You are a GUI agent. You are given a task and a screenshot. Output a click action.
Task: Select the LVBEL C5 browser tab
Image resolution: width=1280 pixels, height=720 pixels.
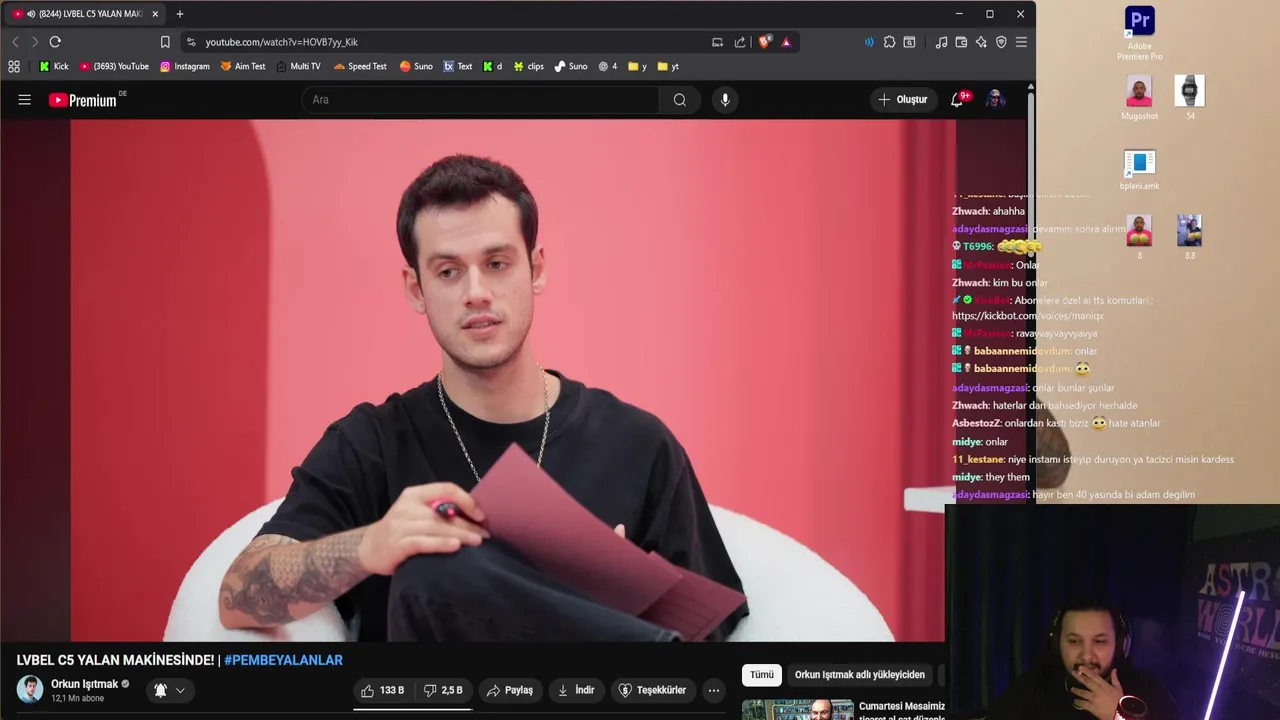pos(84,14)
